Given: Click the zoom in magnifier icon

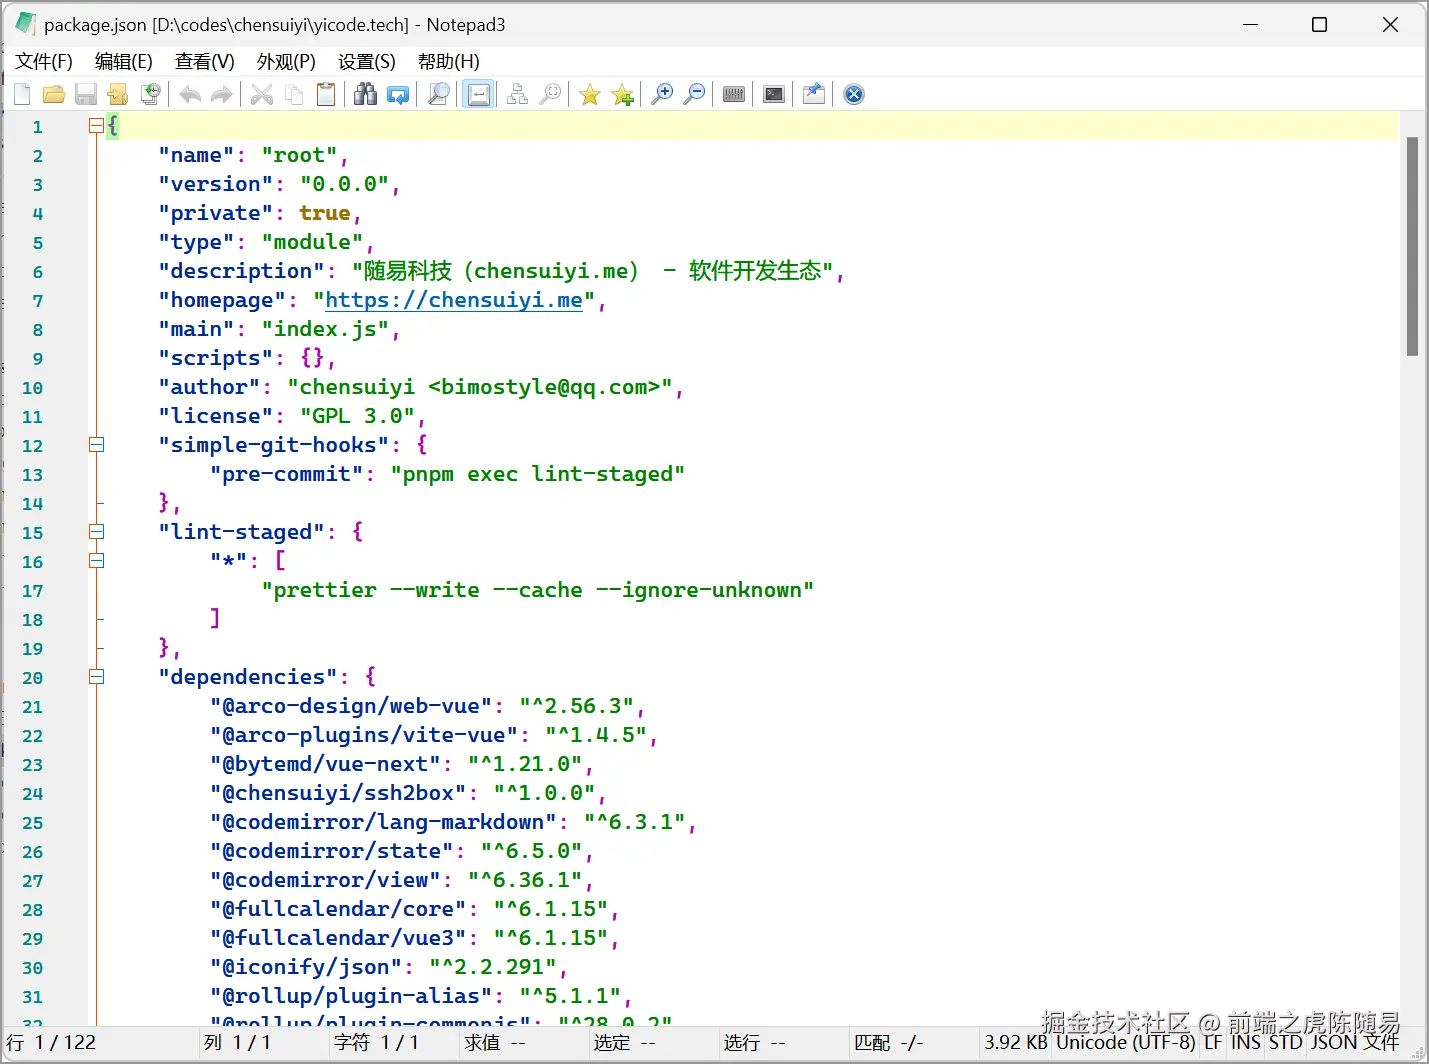Looking at the screenshot, I should [662, 94].
